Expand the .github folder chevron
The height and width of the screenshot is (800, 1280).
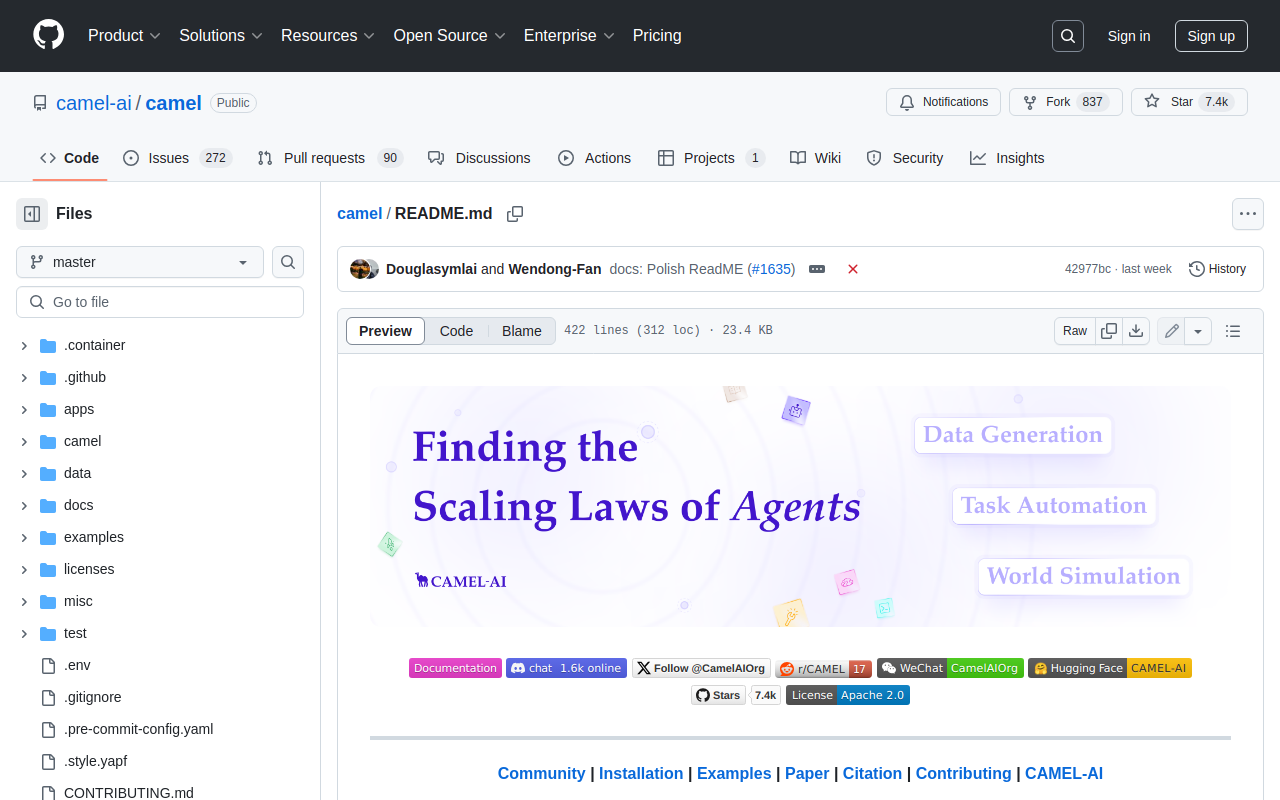(24, 377)
